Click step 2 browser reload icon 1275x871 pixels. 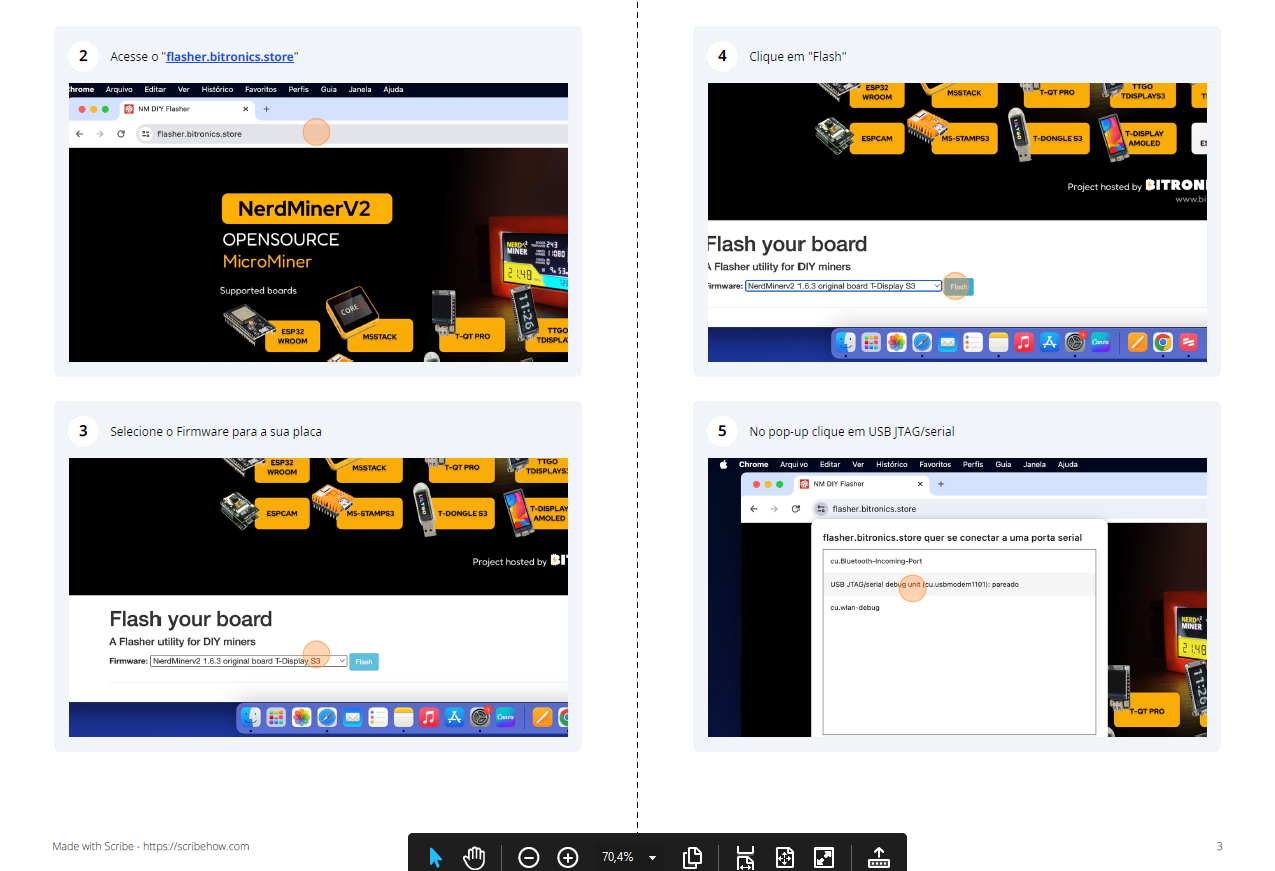(121, 133)
